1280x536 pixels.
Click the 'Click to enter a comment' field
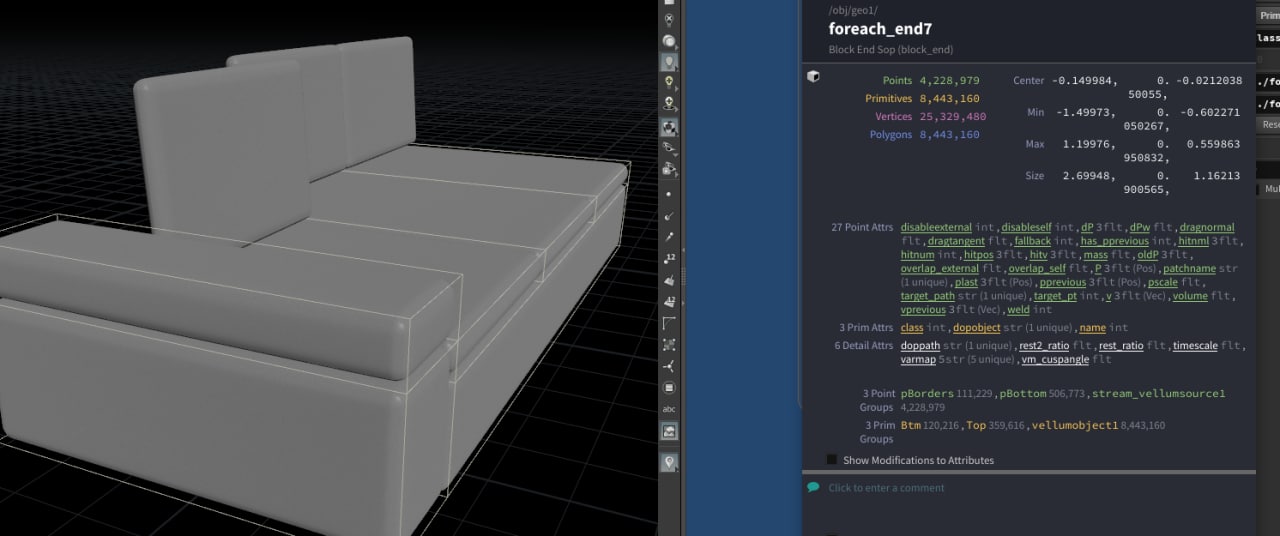[886, 488]
